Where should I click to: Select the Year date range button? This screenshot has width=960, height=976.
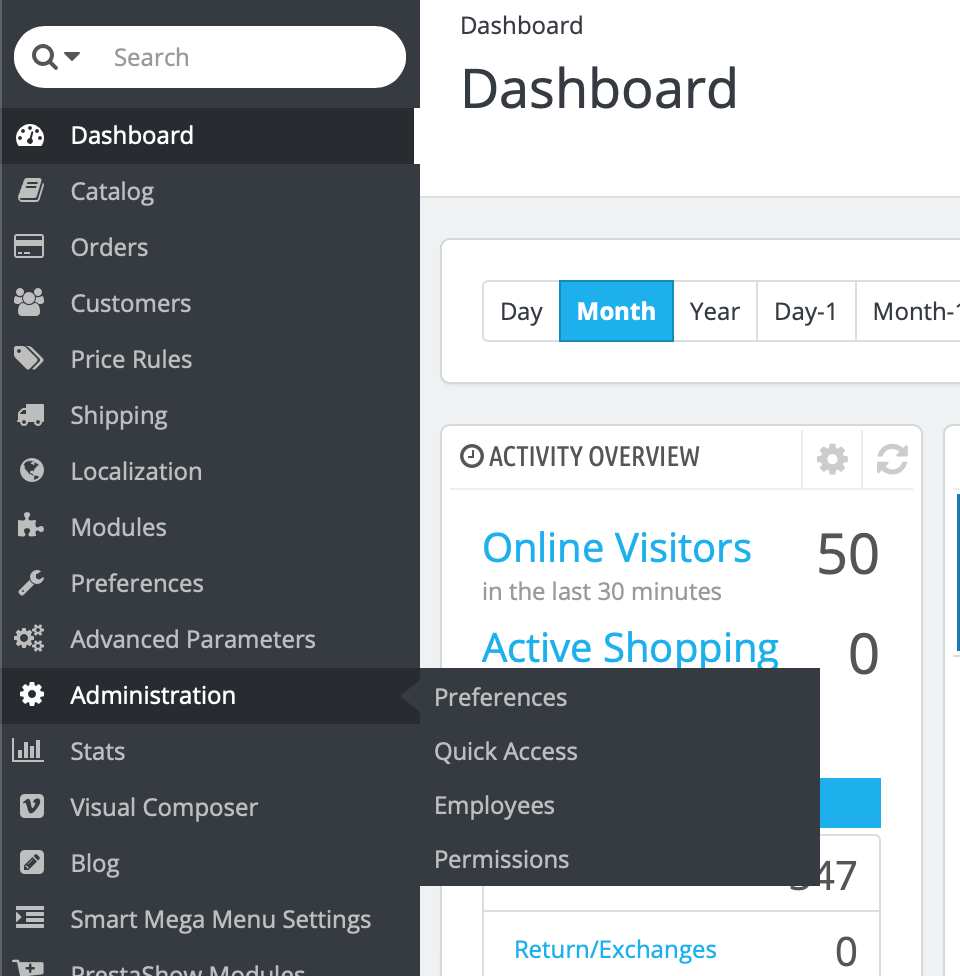[715, 311]
